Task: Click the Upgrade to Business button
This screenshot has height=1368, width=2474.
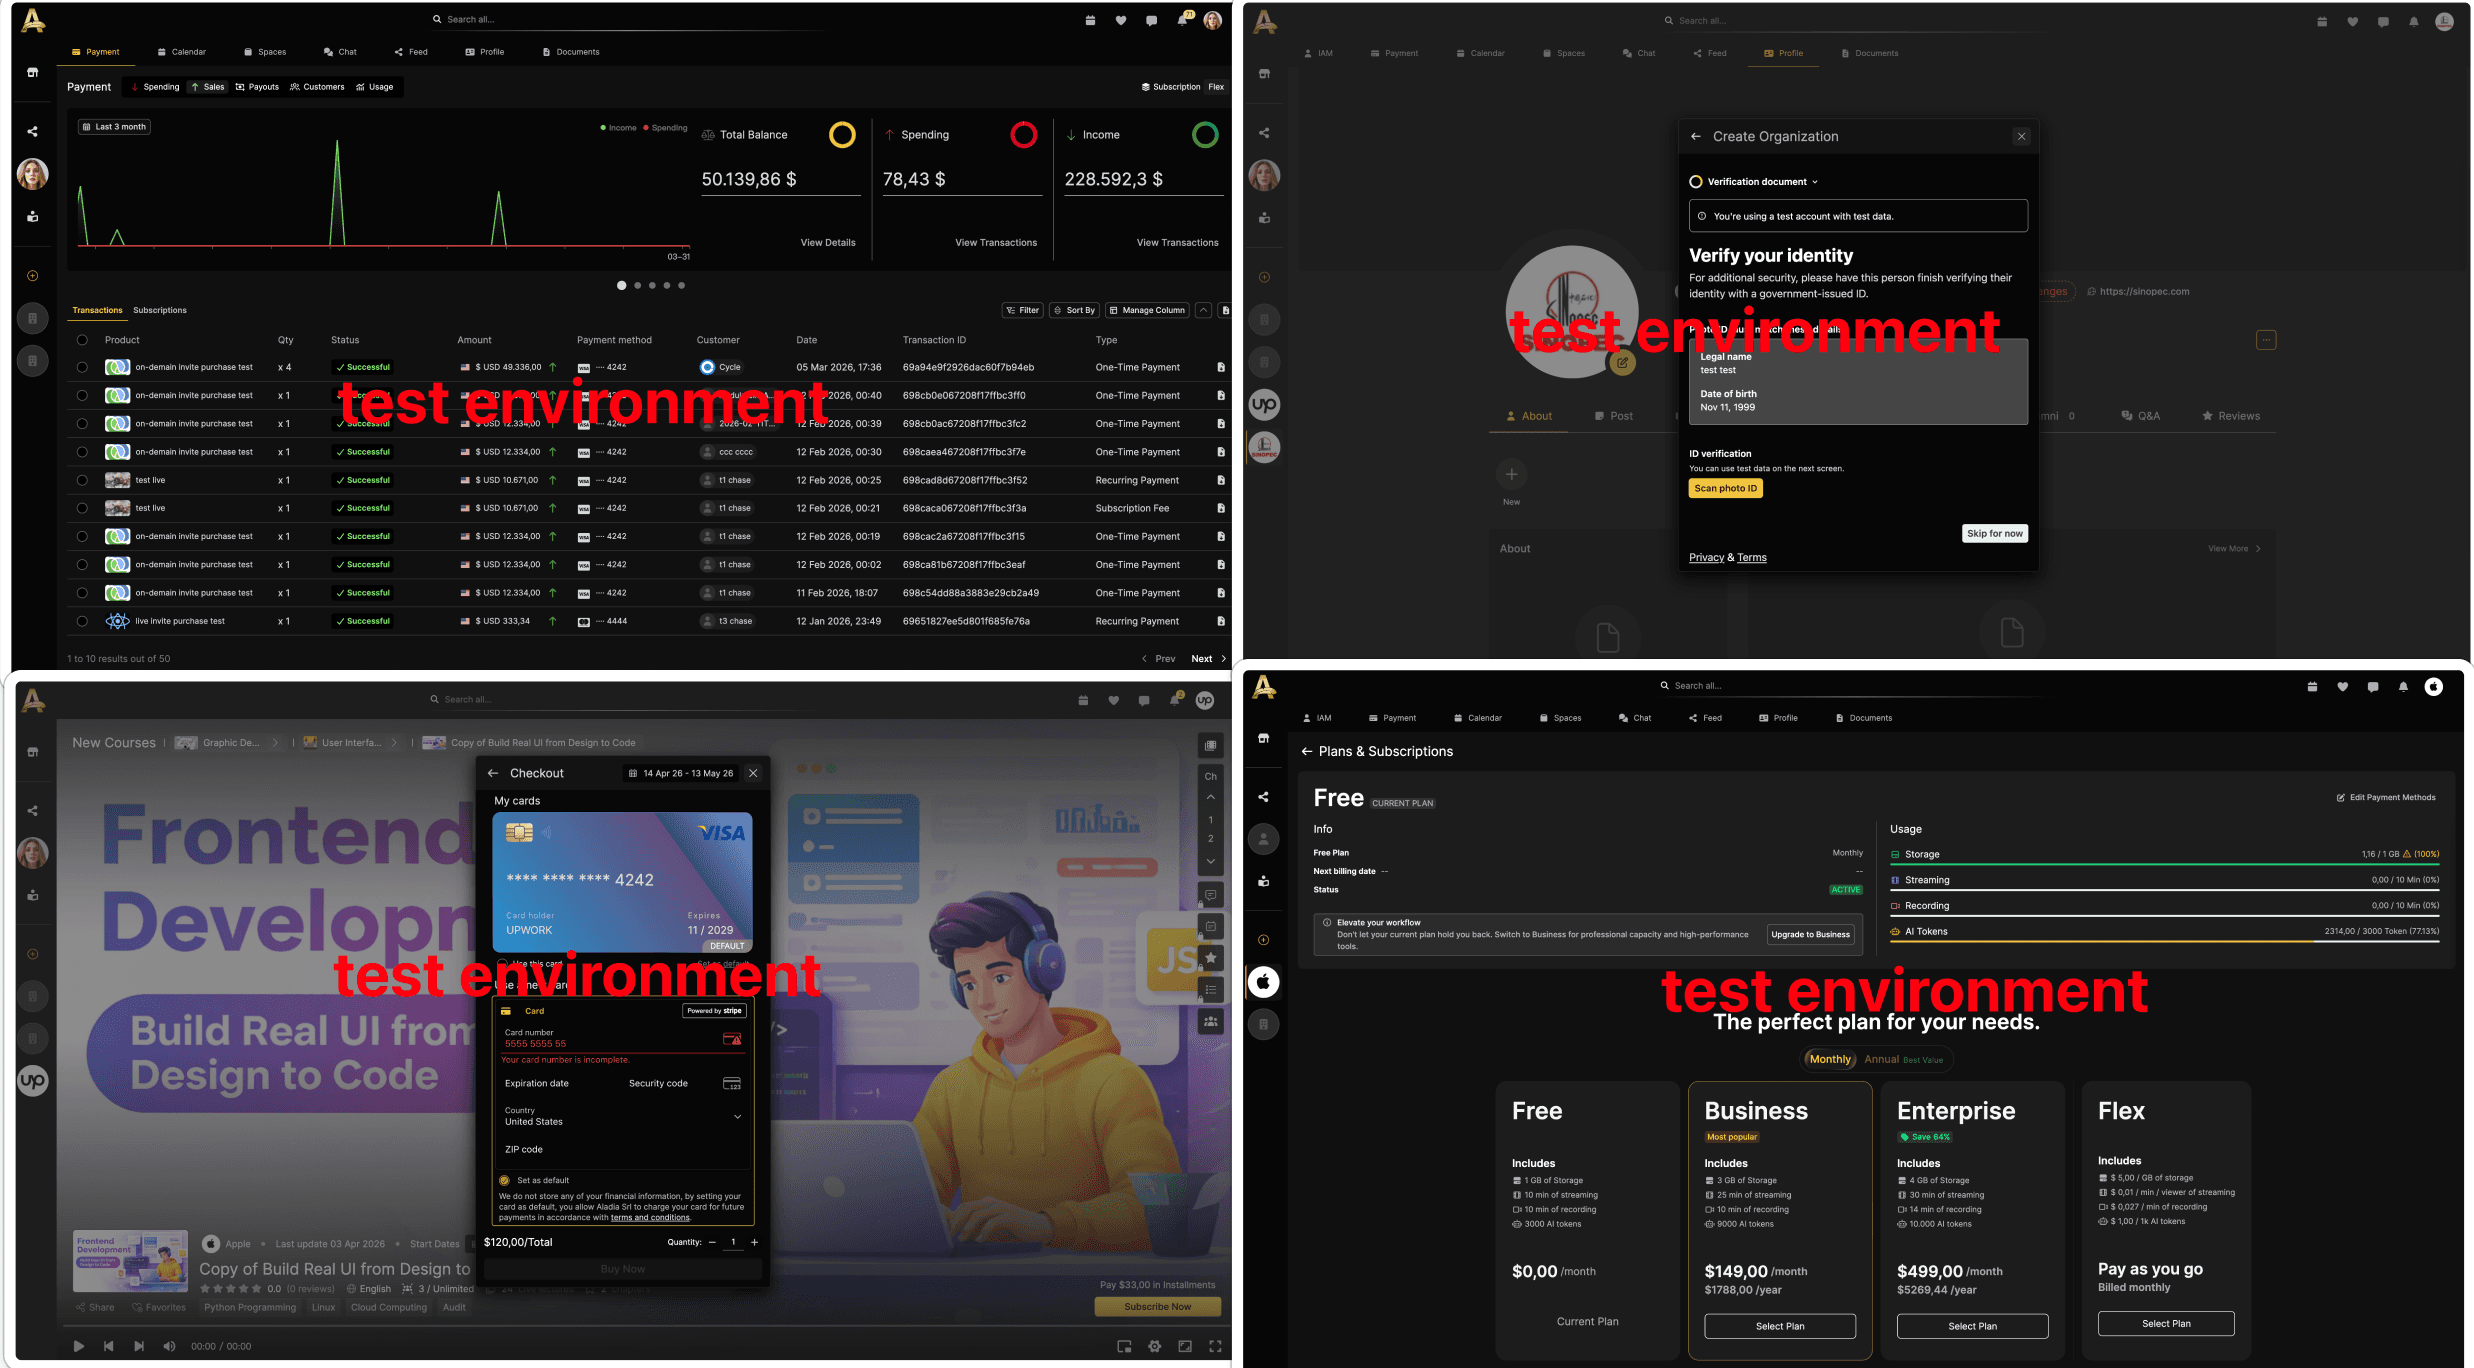Action: [1811, 935]
